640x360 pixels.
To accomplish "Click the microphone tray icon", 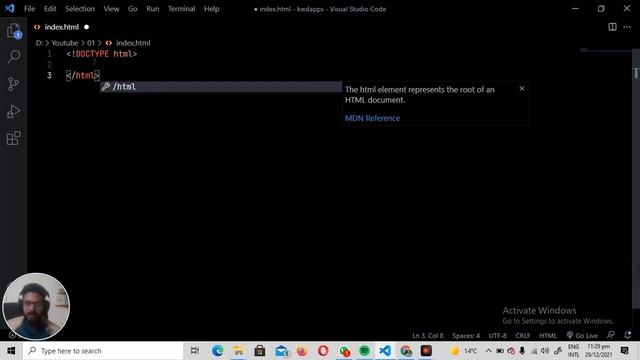I will pyautogui.click(x=522, y=351).
